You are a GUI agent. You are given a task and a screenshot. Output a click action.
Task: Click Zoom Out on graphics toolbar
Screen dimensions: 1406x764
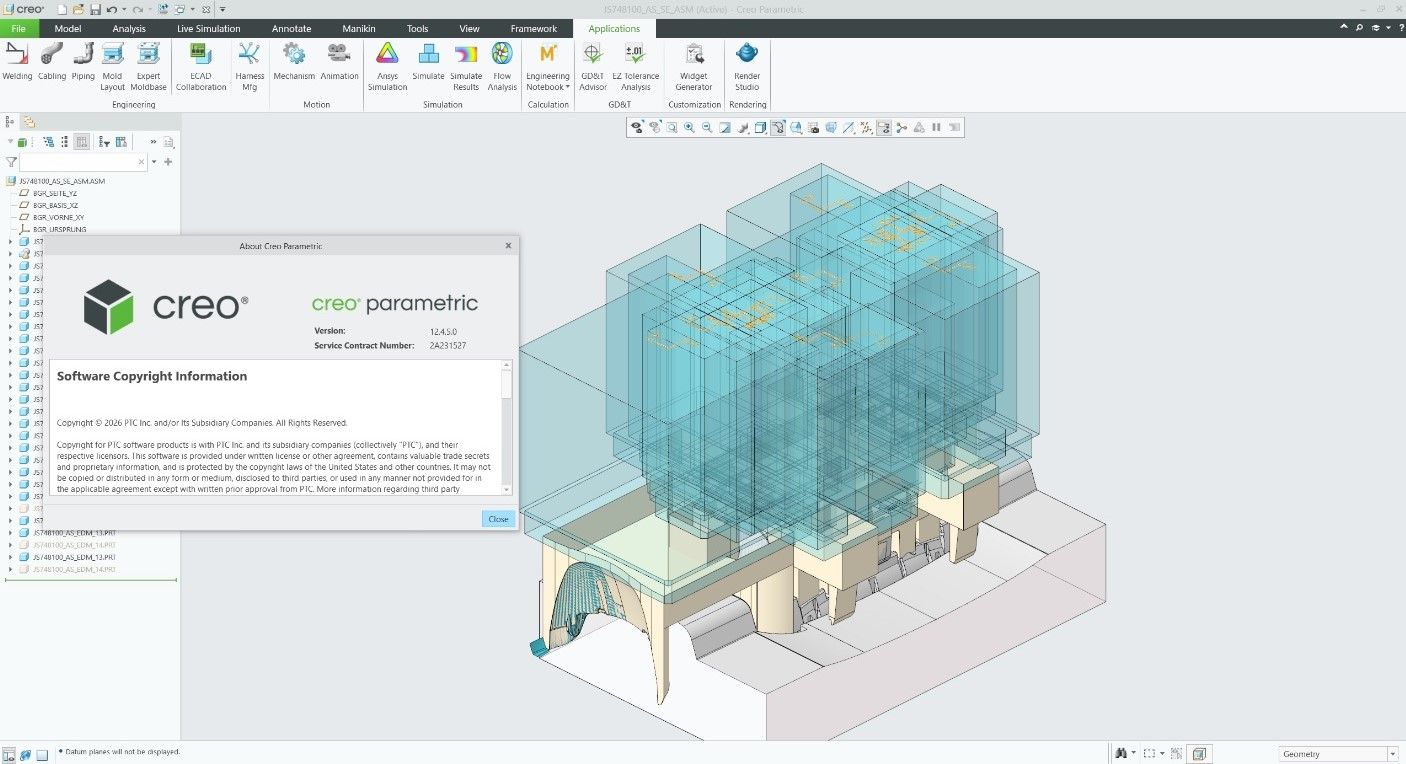(x=707, y=127)
